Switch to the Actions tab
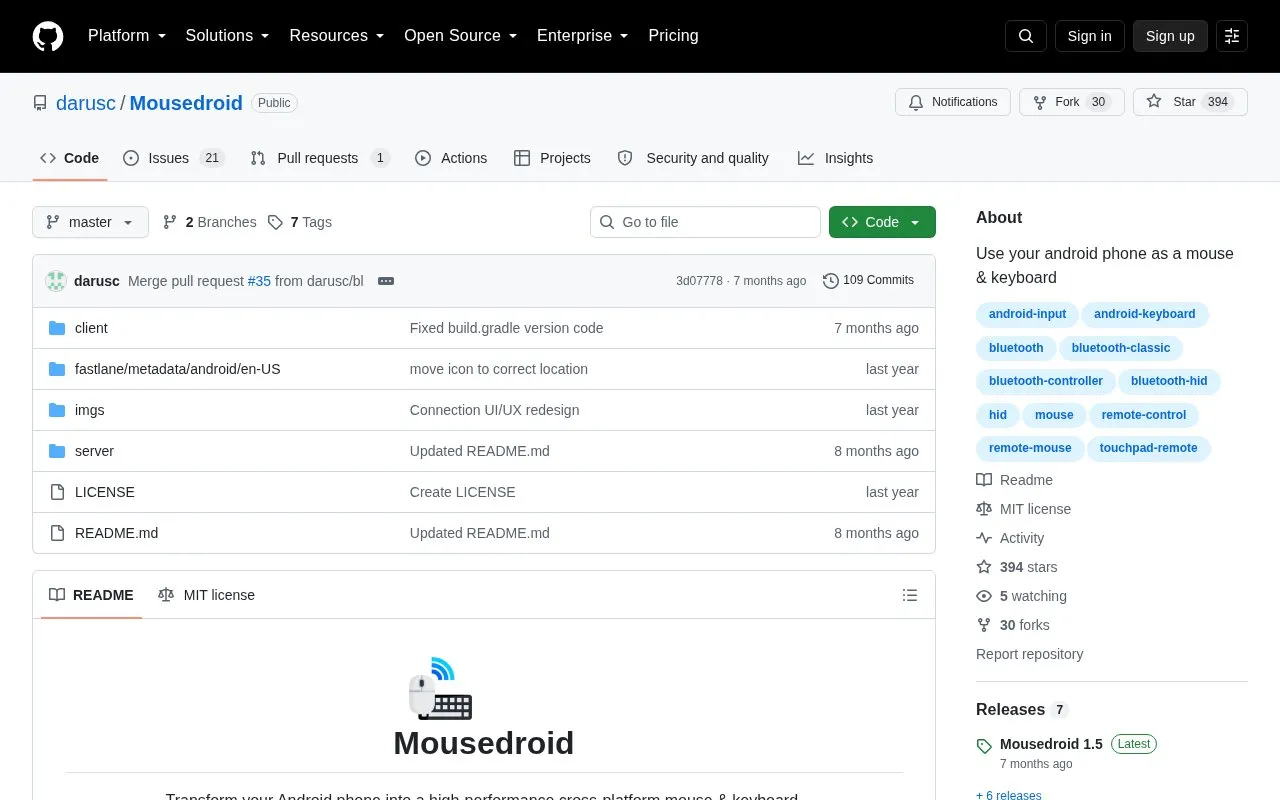Image resolution: width=1280 pixels, height=800 pixels. (451, 158)
